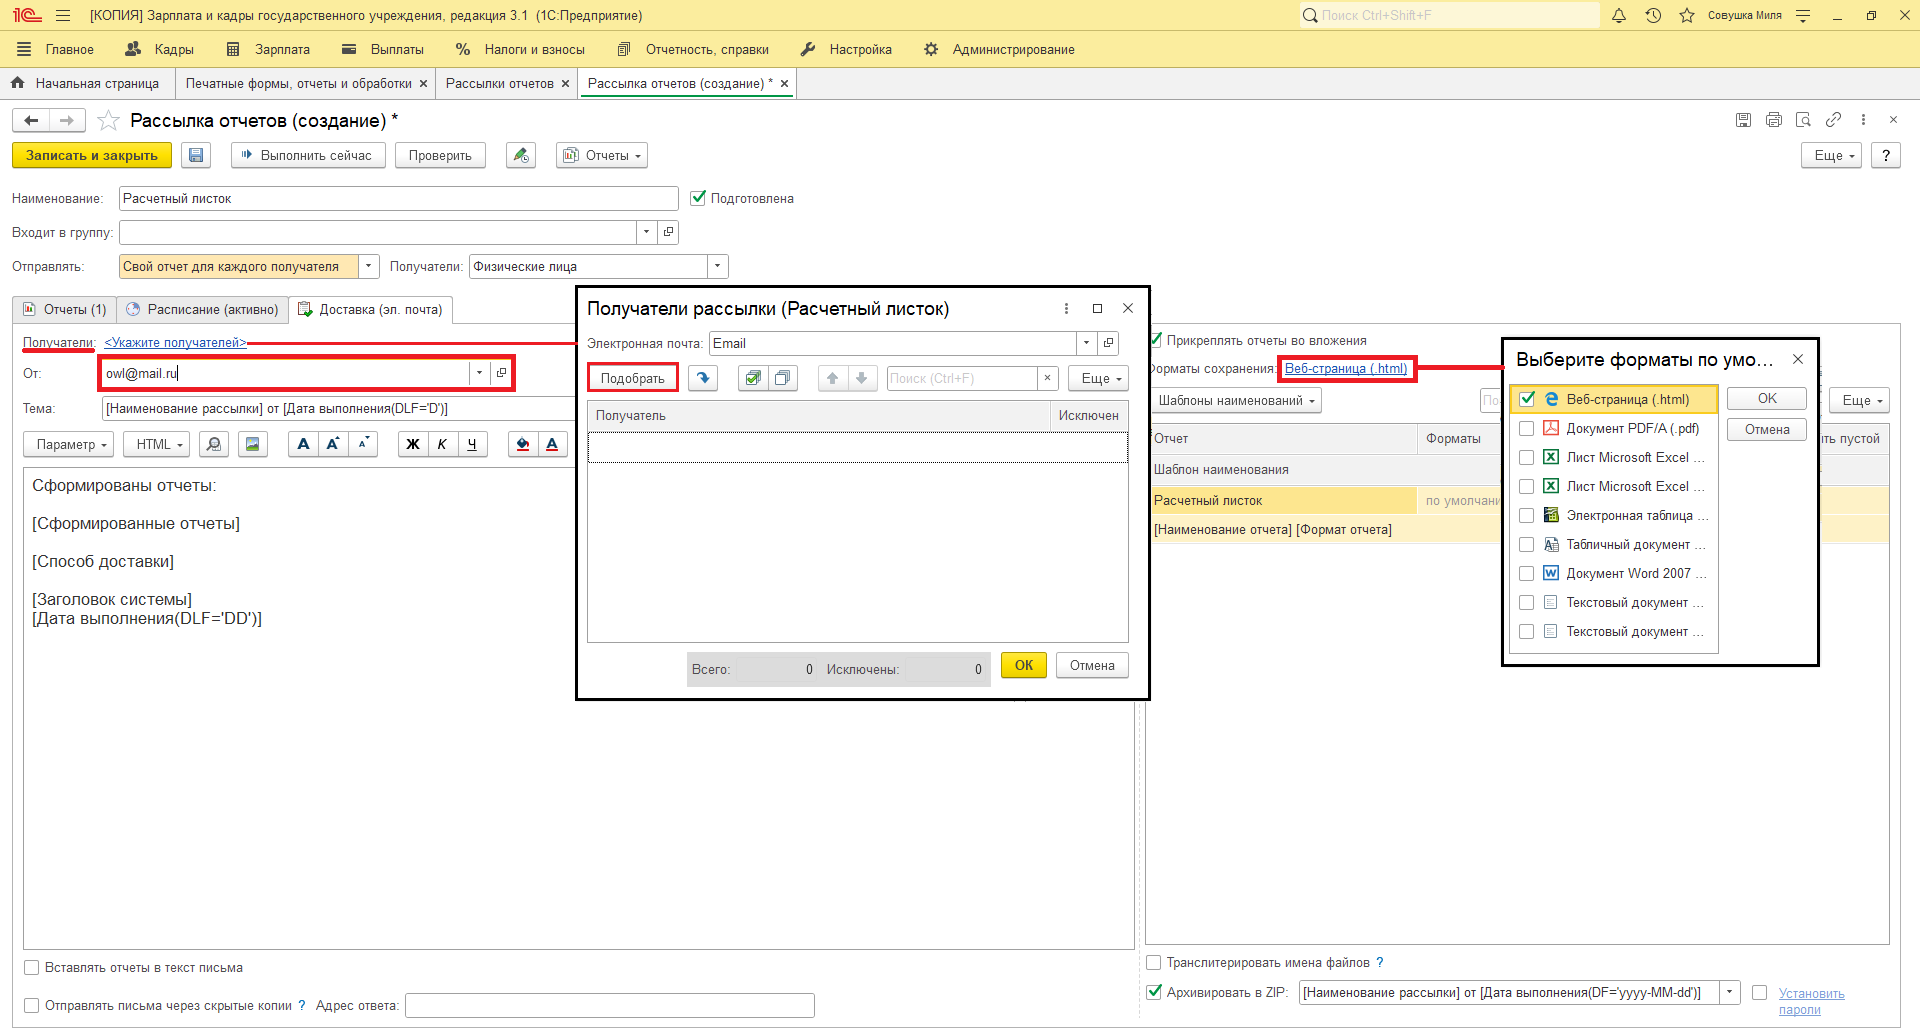The image size is (1920, 1033).
Task: Set the background color with the paint bucket
Action: pyautogui.click(x=522, y=444)
